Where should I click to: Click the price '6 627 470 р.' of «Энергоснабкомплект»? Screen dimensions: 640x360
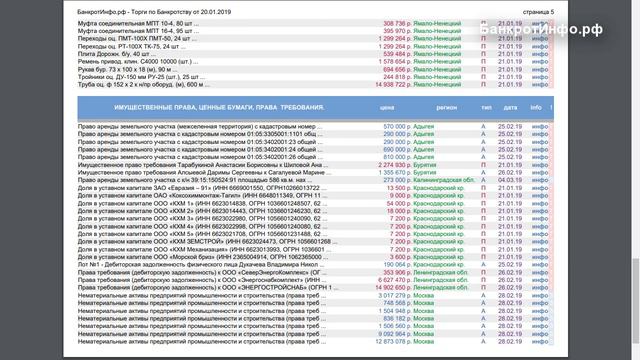[x=395, y=280]
